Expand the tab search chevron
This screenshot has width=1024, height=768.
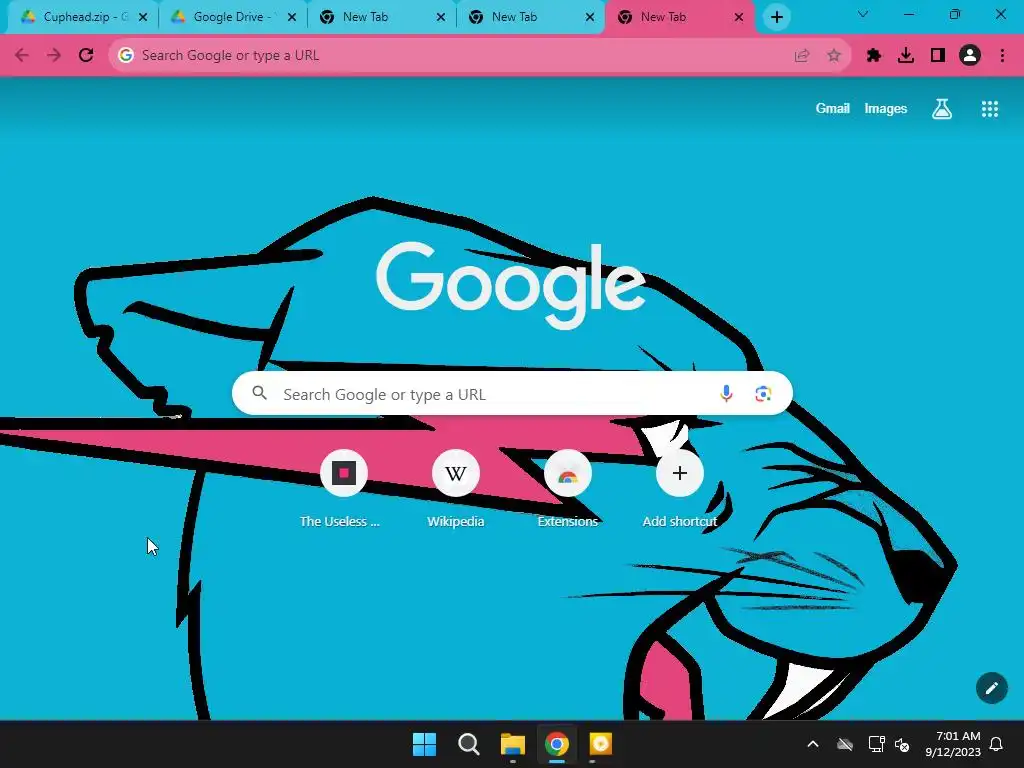[x=863, y=14]
